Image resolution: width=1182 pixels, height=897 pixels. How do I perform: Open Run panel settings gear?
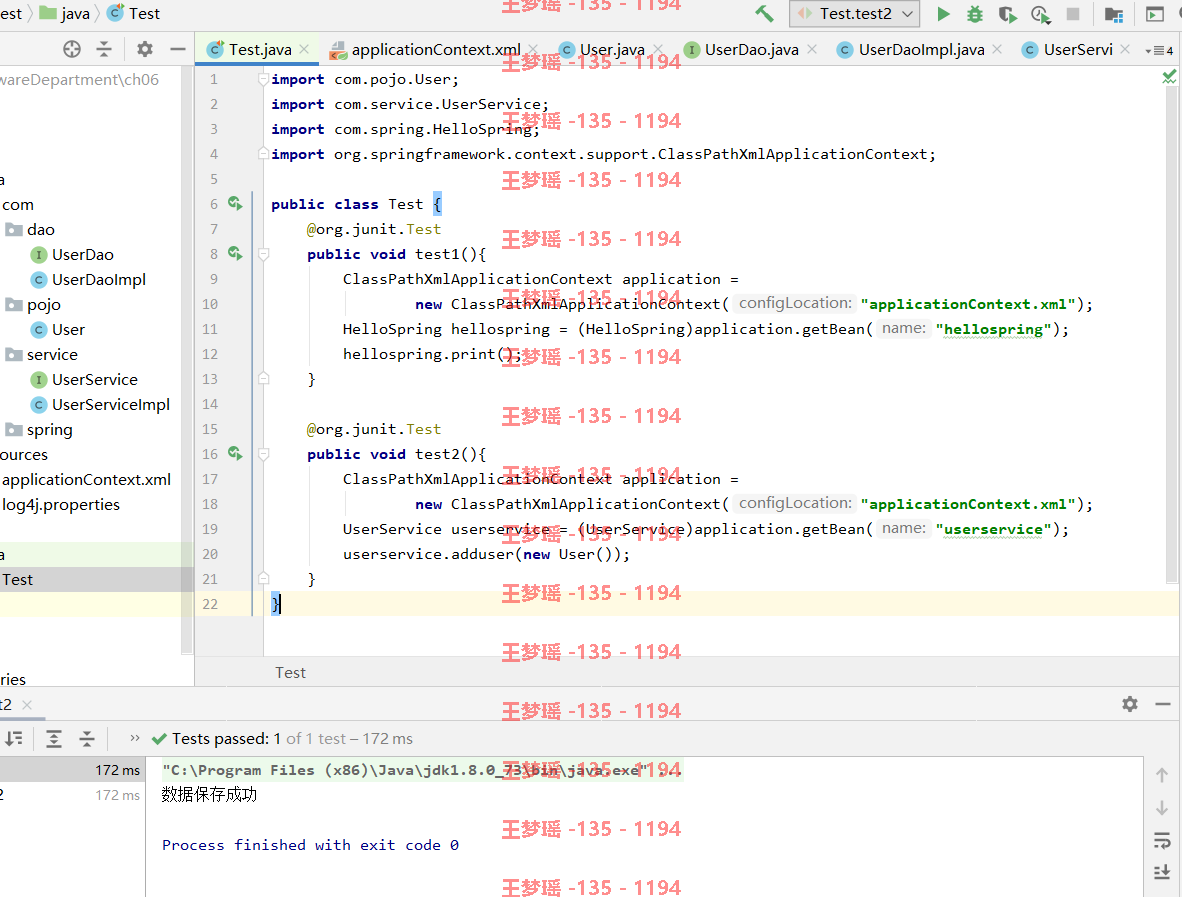pyautogui.click(x=1129, y=704)
